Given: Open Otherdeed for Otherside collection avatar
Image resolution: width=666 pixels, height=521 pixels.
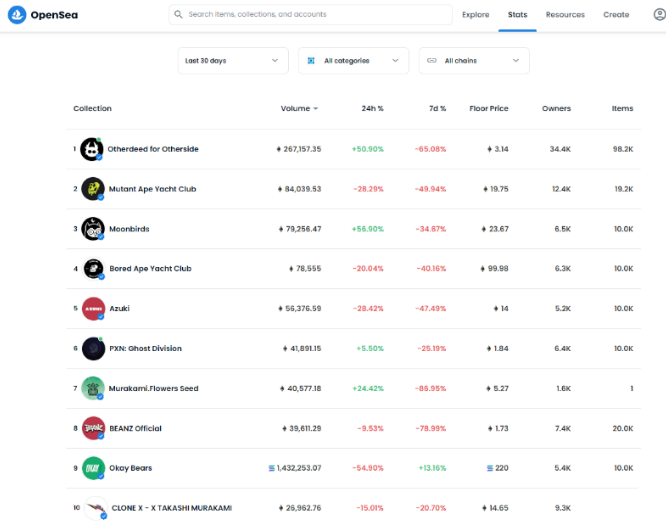Looking at the screenshot, I should pyautogui.click(x=92, y=149).
